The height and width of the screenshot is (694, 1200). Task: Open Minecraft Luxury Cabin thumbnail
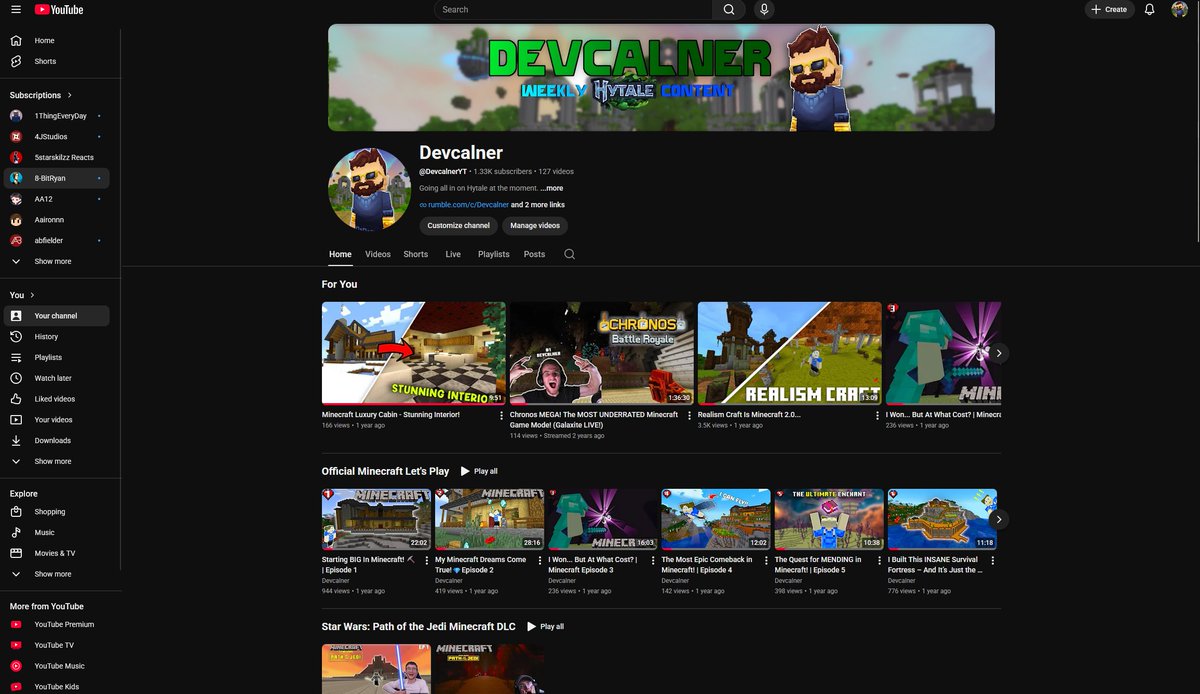413,353
